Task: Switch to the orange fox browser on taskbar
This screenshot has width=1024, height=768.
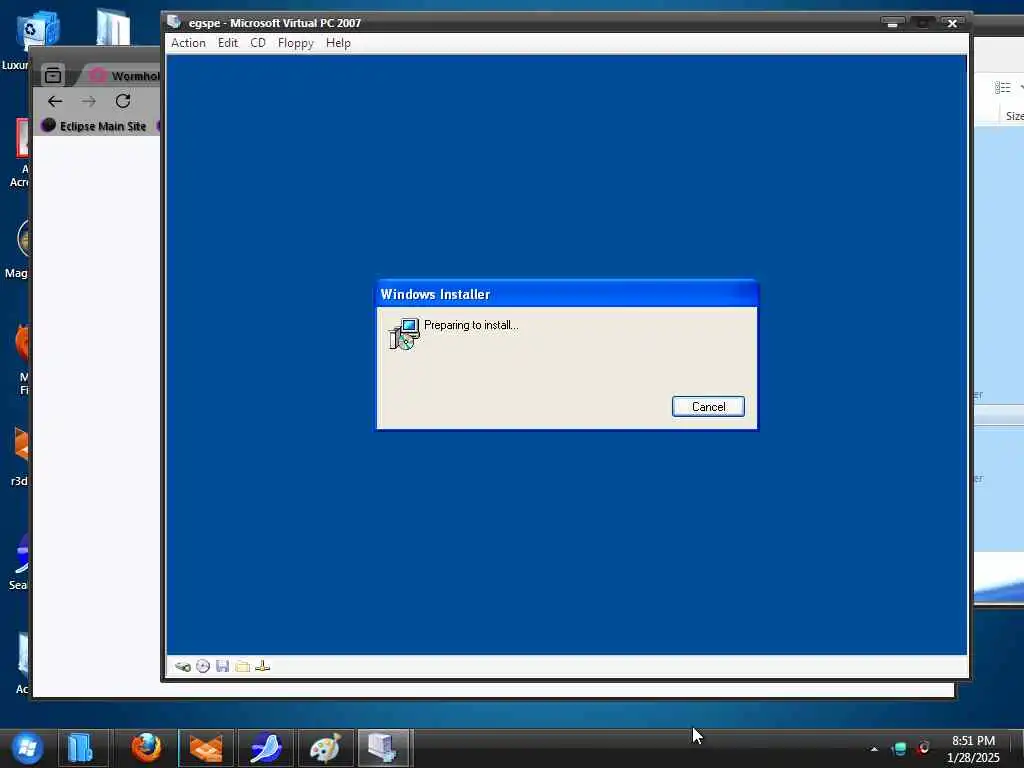Action: click(x=206, y=748)
